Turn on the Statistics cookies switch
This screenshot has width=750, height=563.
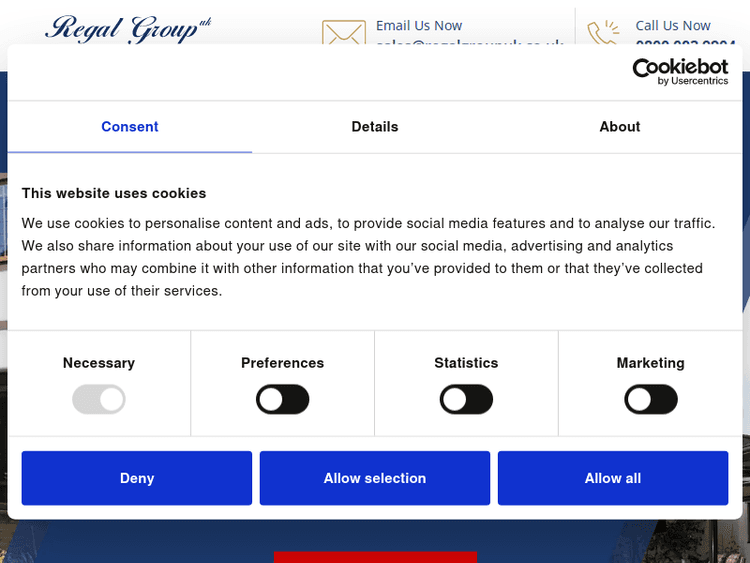pyautogui.click(x=466, y=401)
